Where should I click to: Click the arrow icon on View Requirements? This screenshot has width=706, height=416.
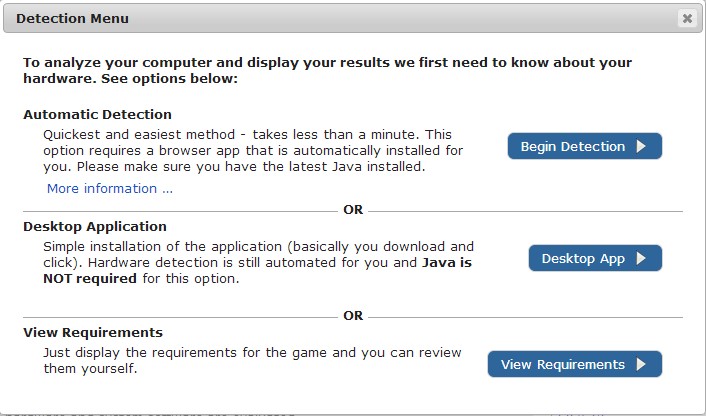point(642,365)
